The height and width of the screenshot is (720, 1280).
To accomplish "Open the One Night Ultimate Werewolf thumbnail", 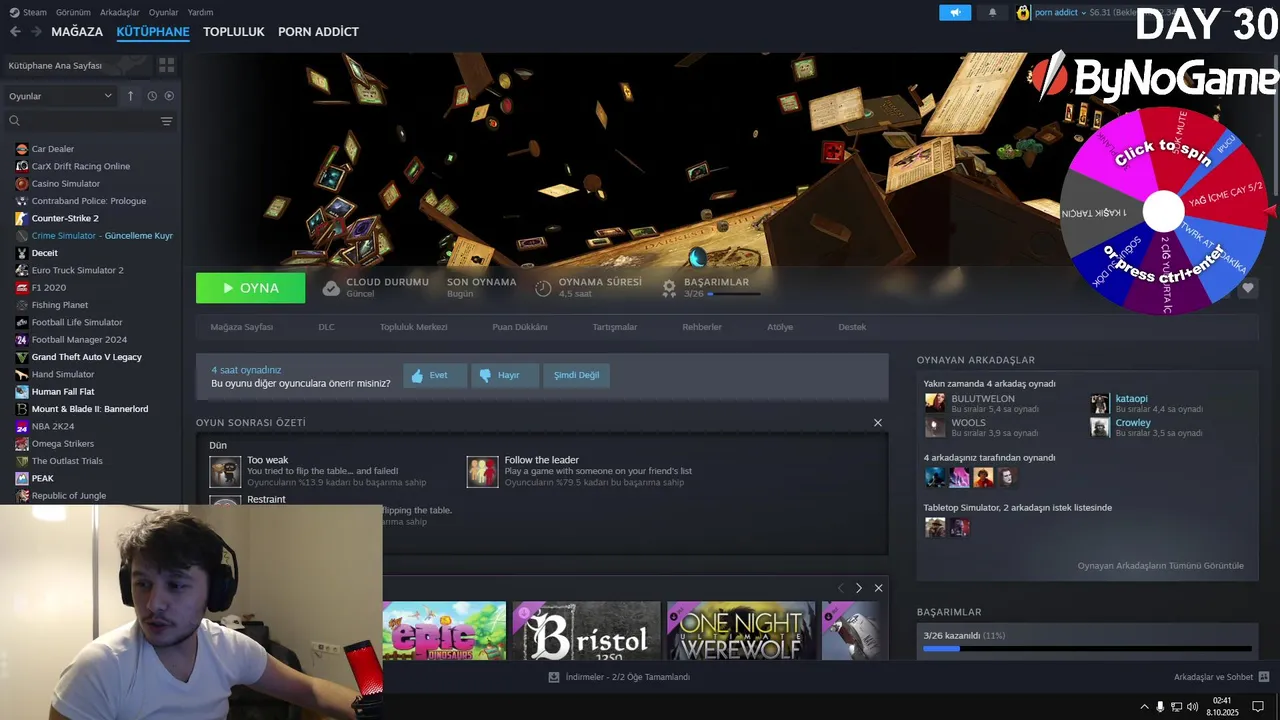I will [x=741, y=631].
